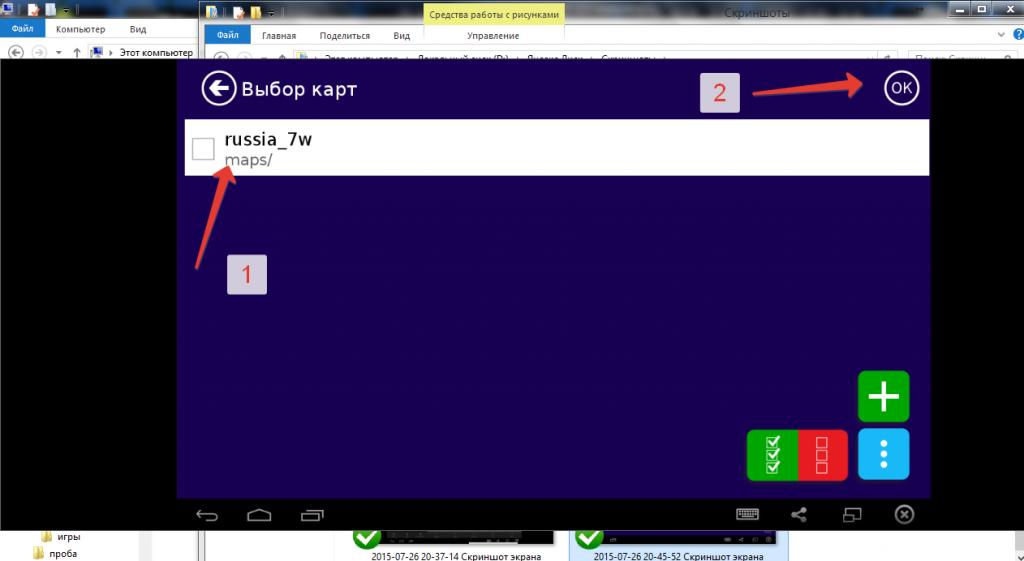The height and width of the screenshot is (561, 1024).
Task: Expand the ribbon chevron in the Скриншоты window
Action: 1001,35
